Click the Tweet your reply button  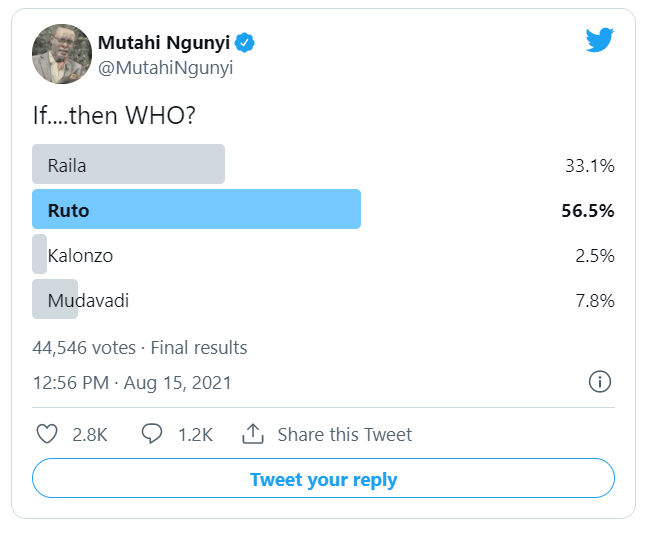[323, 478]
